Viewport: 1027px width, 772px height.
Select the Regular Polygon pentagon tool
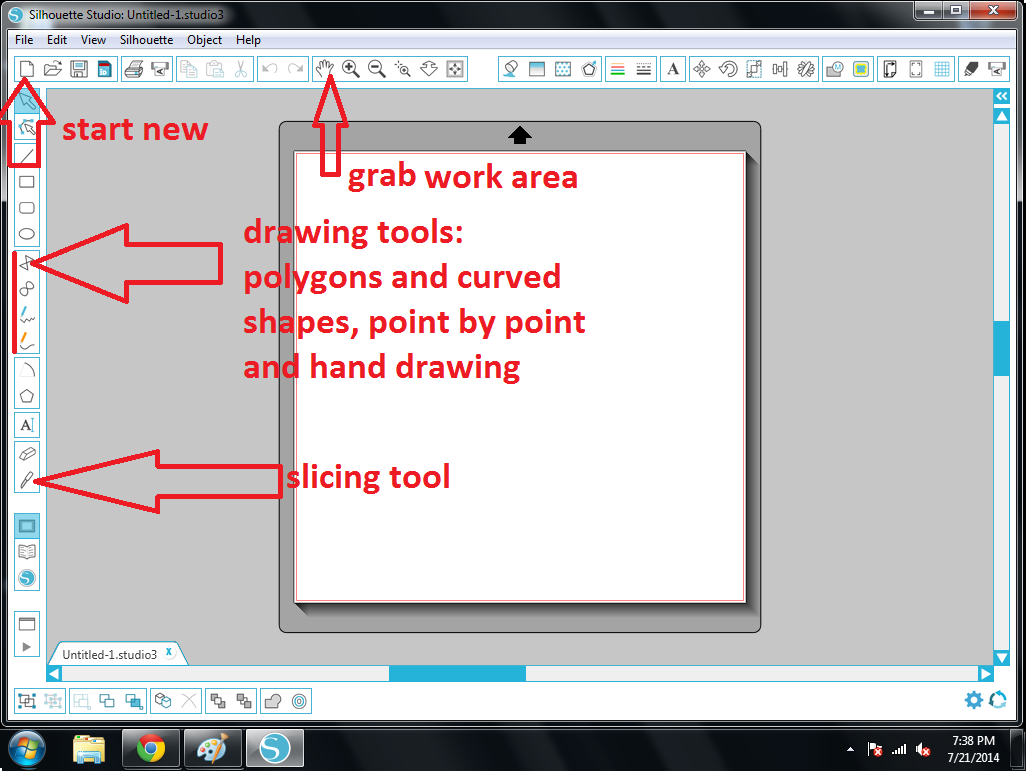(27, 396)
